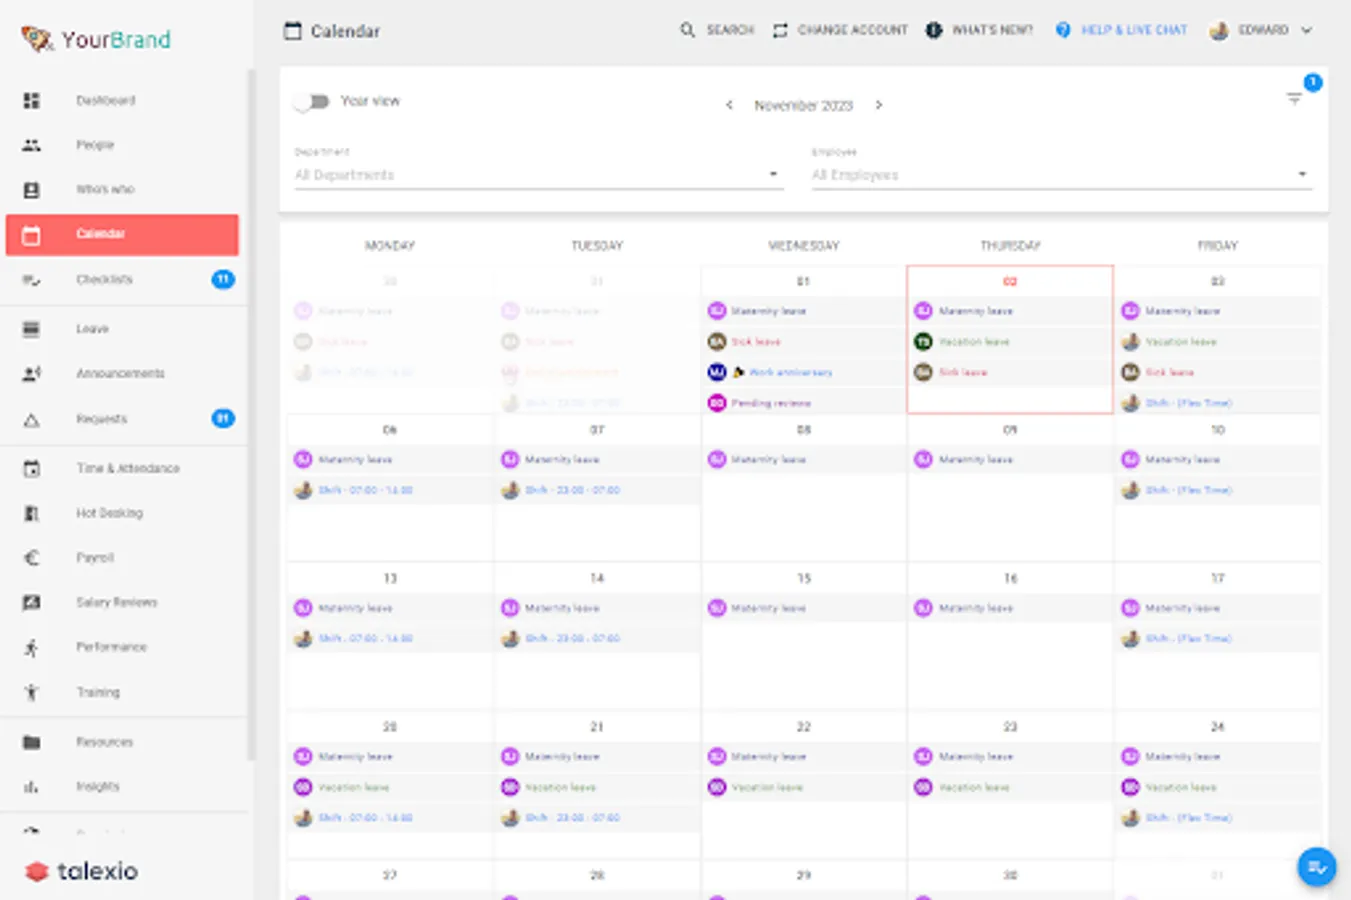The width and height of the screenshot is (1351, 900).
Task: Open Checklists in the sidebar
Action: (122, 279)
